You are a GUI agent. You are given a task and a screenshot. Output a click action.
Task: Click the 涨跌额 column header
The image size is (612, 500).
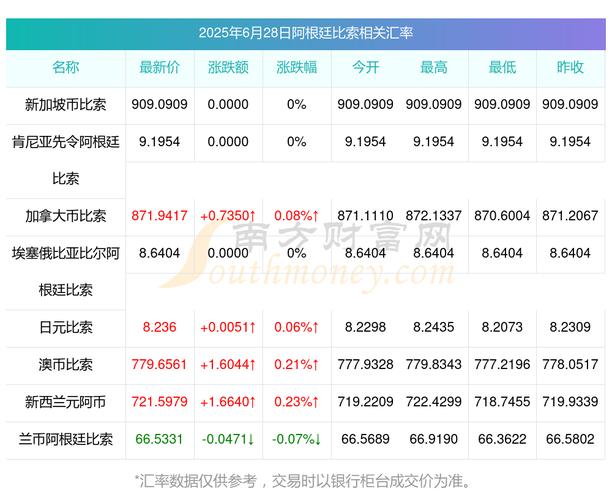[228, 67]
